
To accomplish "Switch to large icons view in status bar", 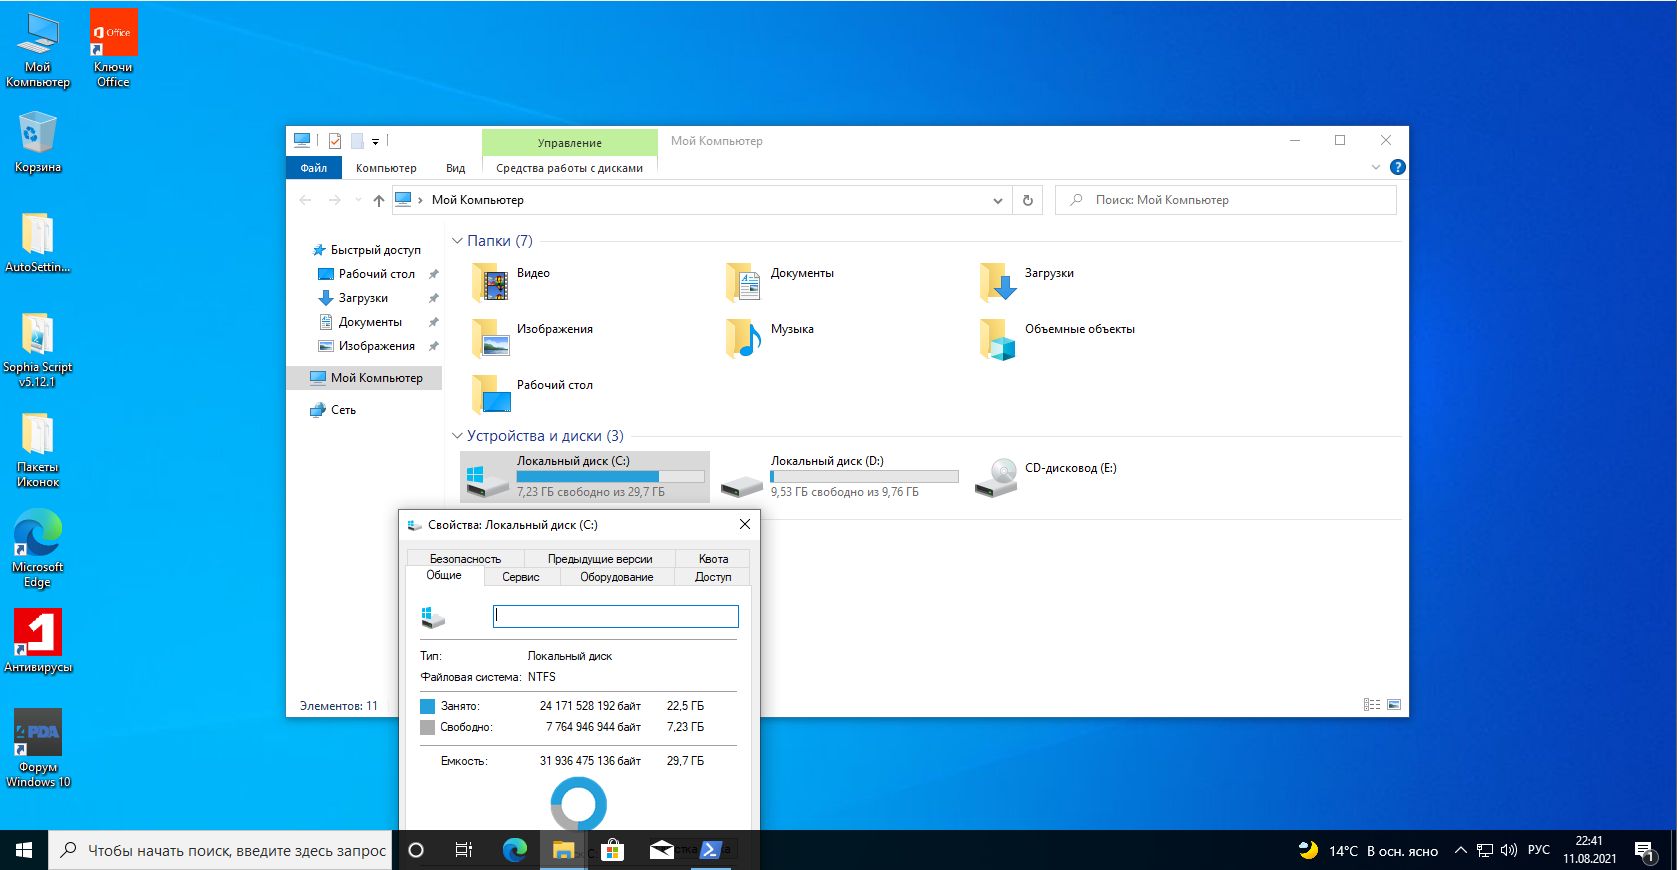I will (1394, 705).
